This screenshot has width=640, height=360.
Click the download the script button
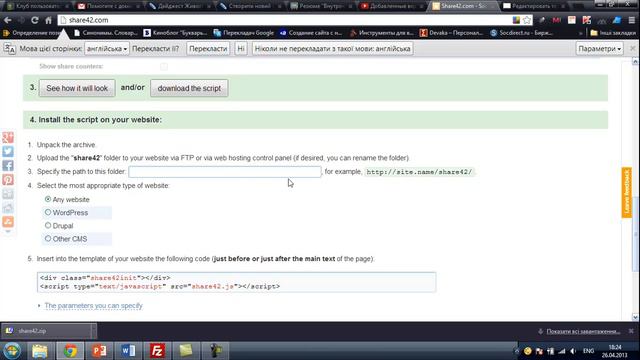click(x=189, y=88)
